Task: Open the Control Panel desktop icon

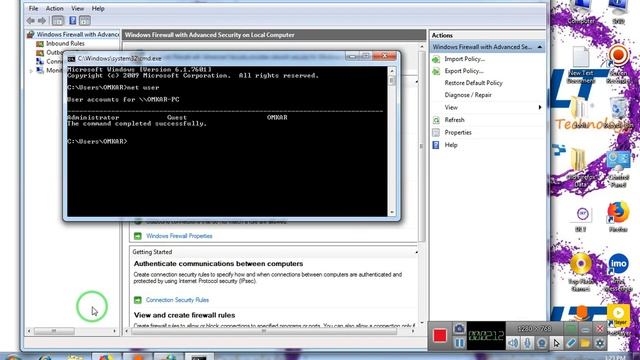Action: tap(618, 170)
